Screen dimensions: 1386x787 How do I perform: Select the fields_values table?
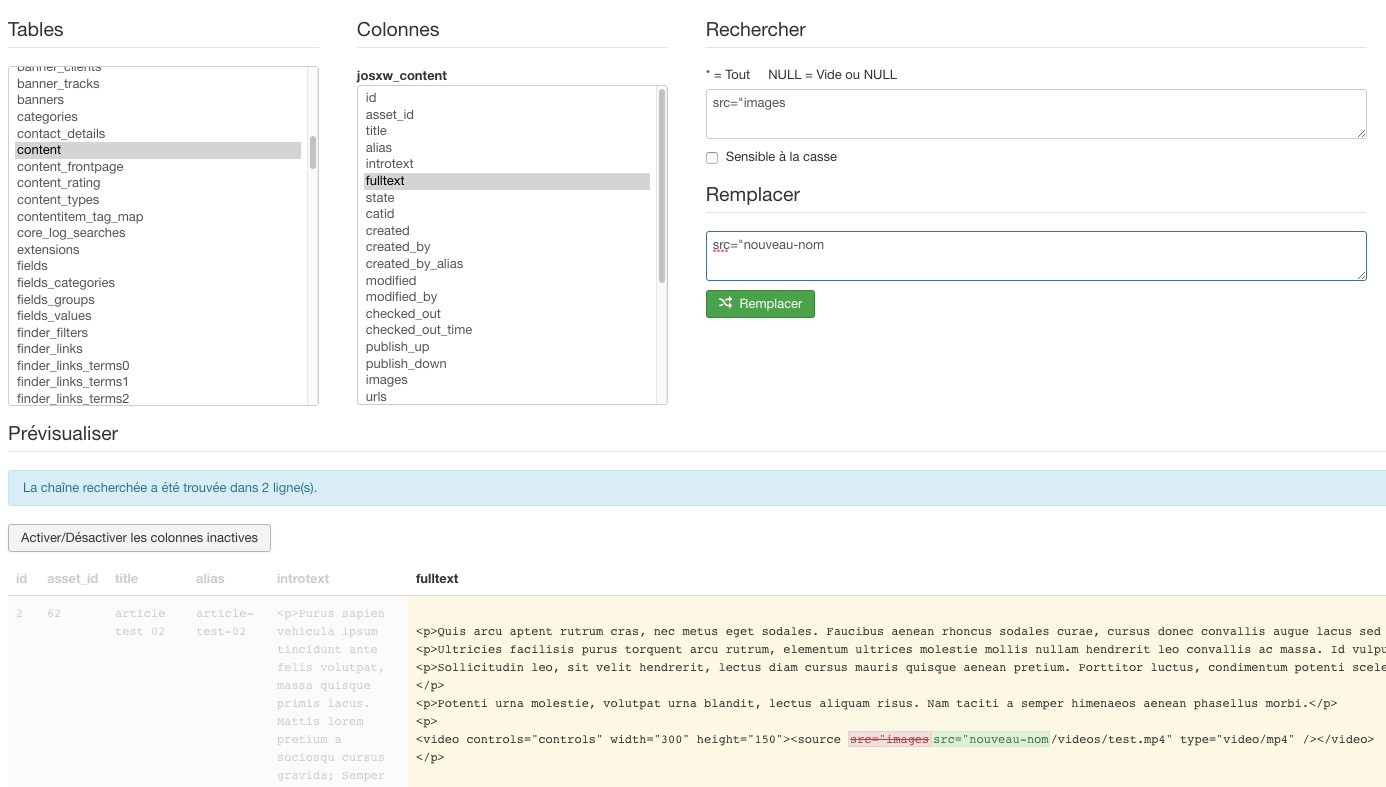coord(158,316)
